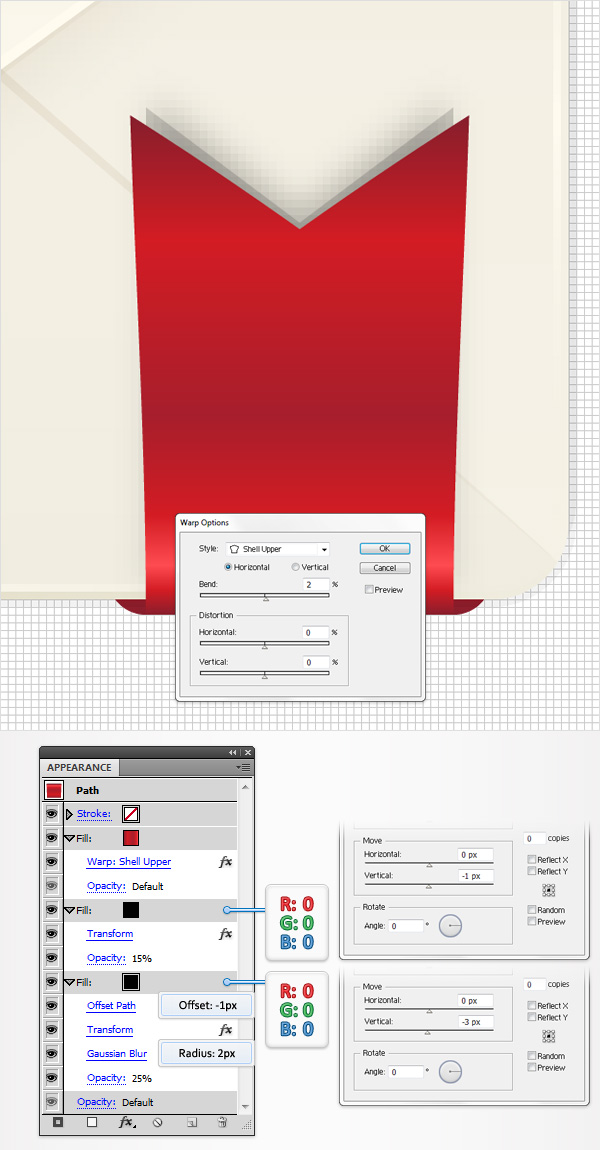Hide the Warp: Shell Upper effect
This screenshot has height=1150, width=600.
tap(51, 862)
